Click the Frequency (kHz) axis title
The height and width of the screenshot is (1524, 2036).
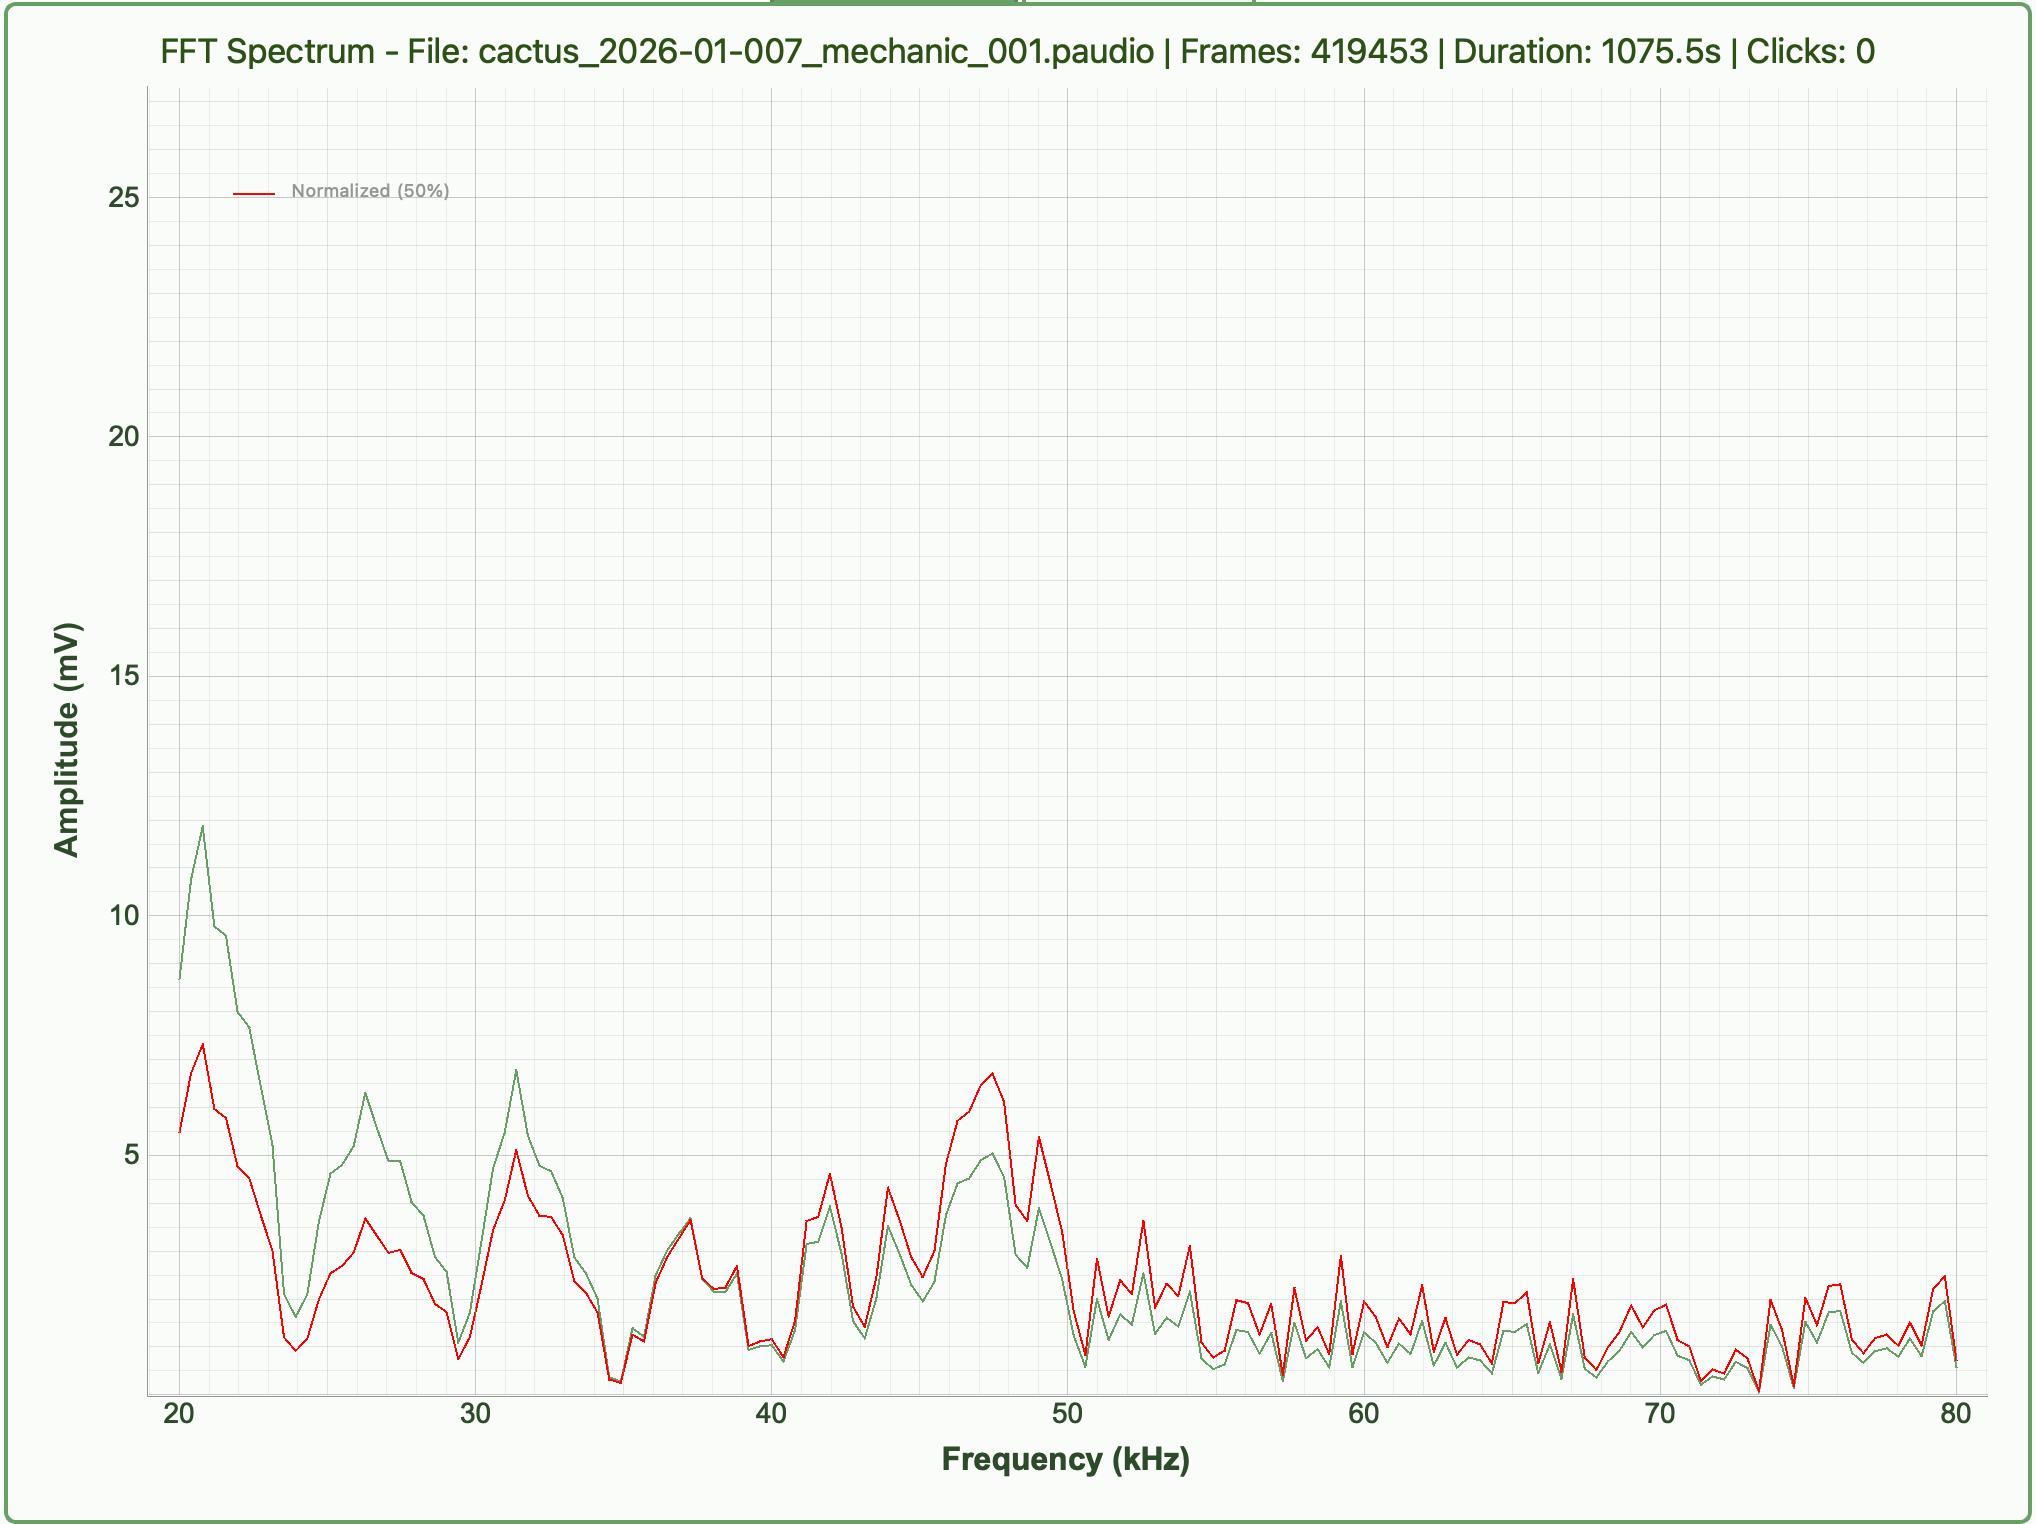1066,1459
